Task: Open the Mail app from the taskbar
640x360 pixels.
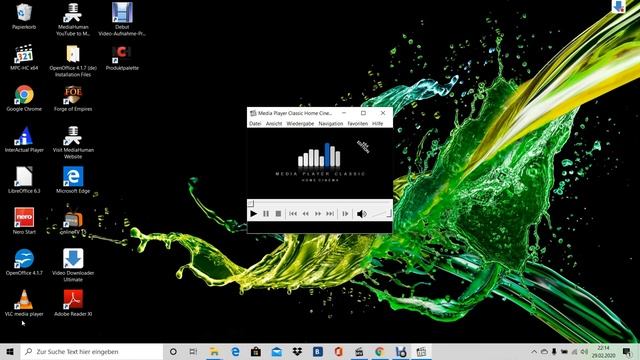Action: pos(277,351)
